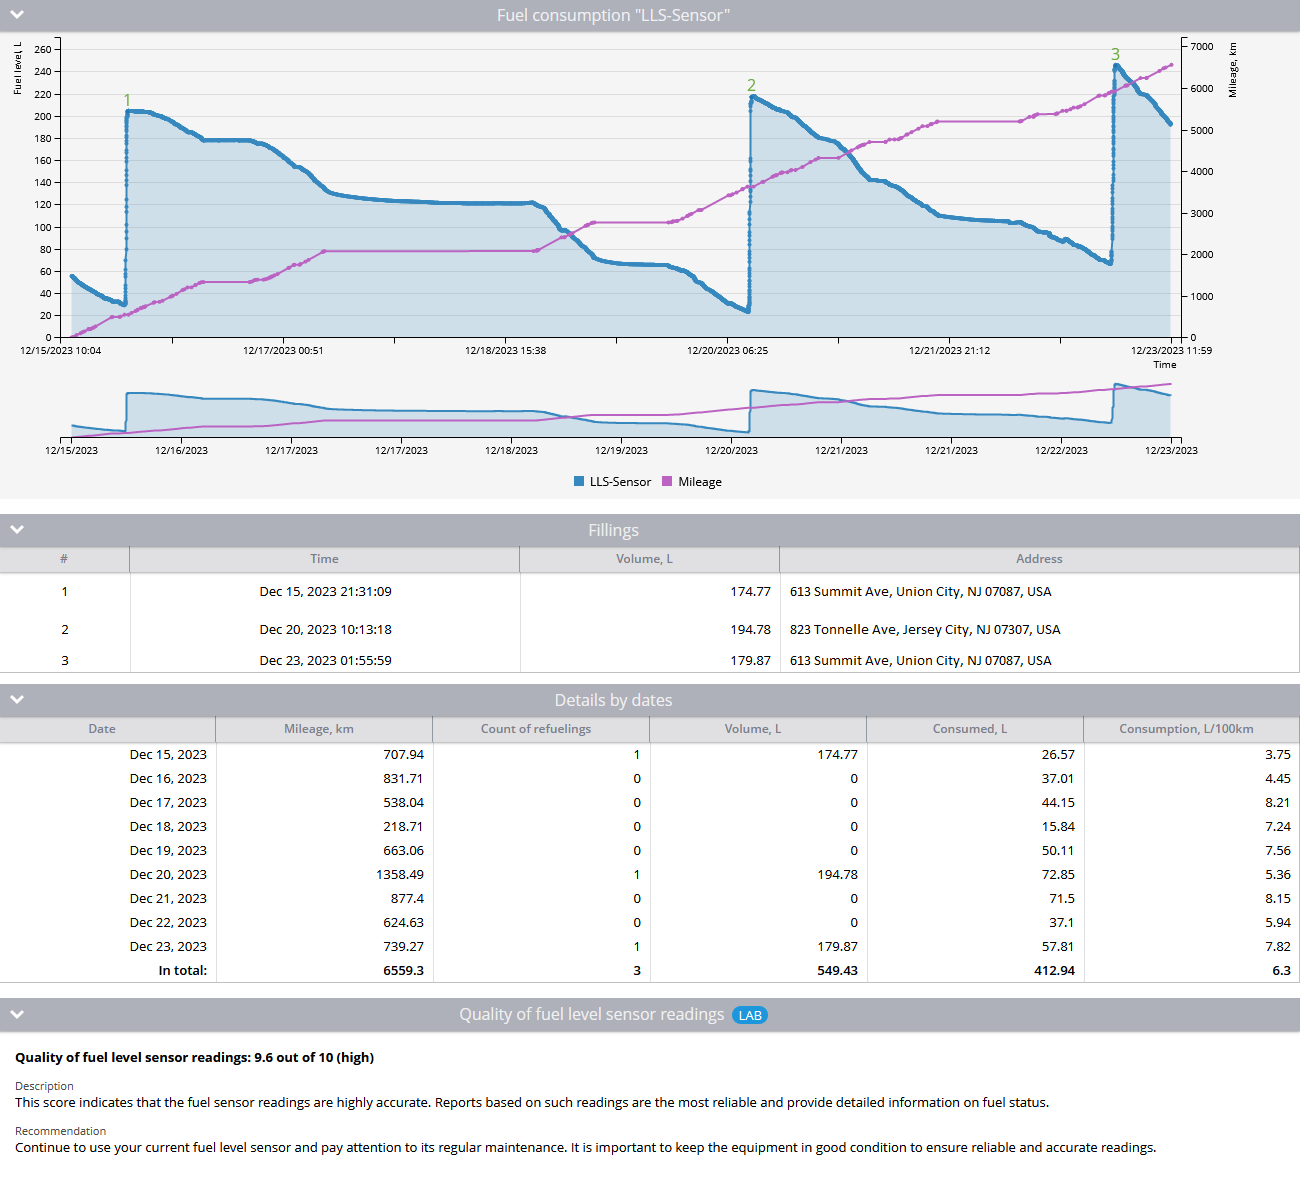Click the blue LLS-Sensor legend swatch

579,482
